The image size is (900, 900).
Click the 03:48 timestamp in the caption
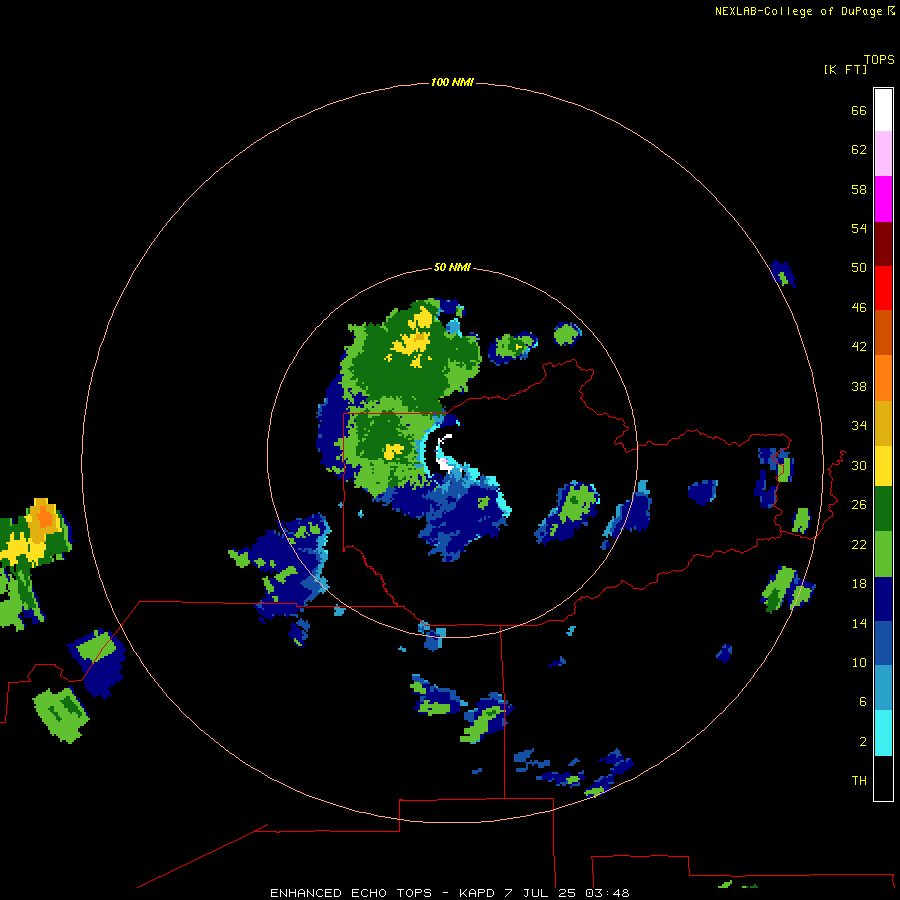[x=607, y=893]
